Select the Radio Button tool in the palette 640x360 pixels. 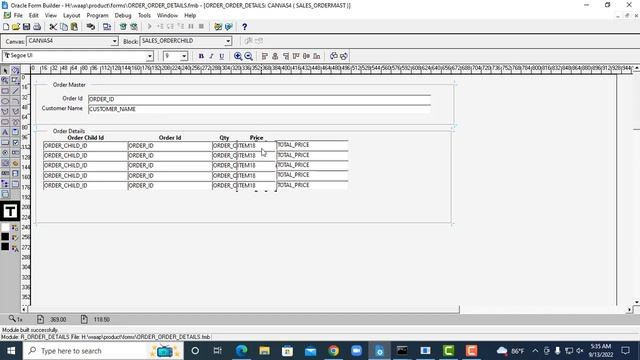[x=5, y=153]
